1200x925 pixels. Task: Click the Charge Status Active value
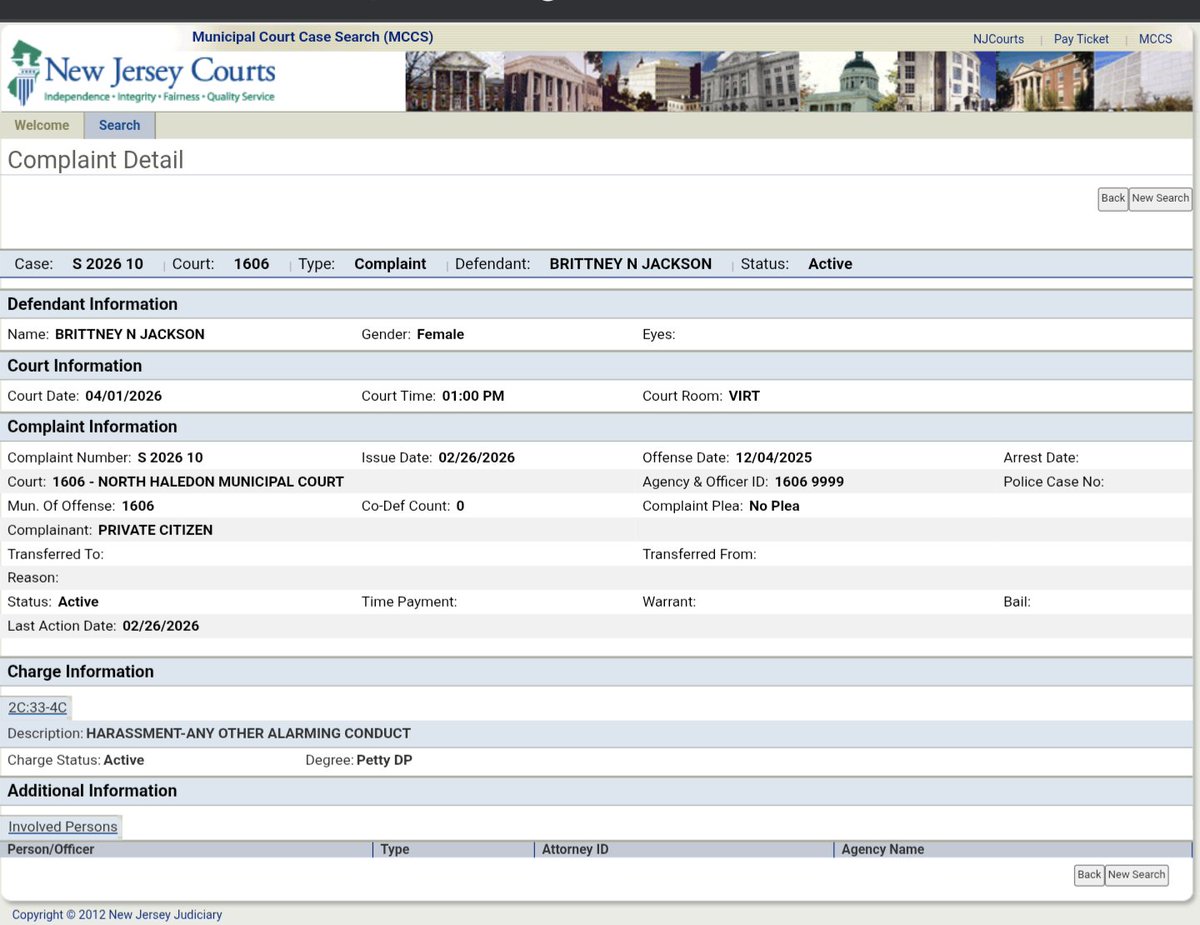(x=124, y=760)
